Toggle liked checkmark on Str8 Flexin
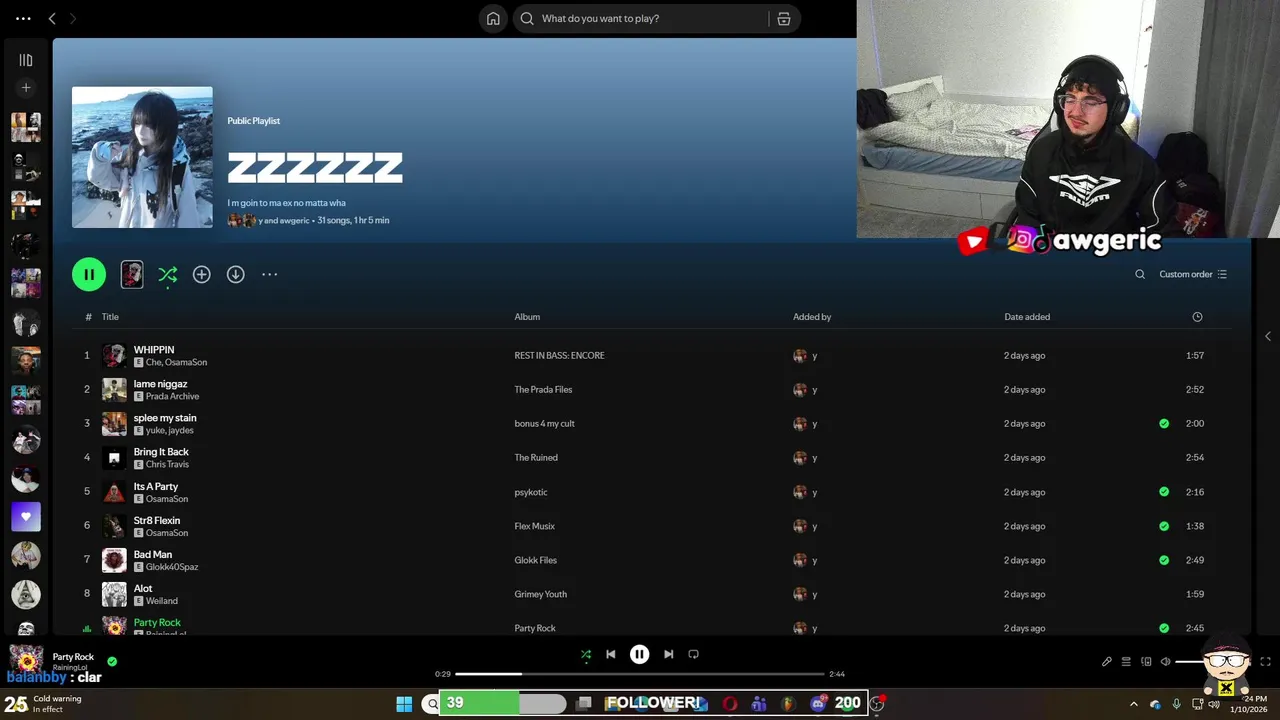1280x720 pixels. (x=1164, y=526)
